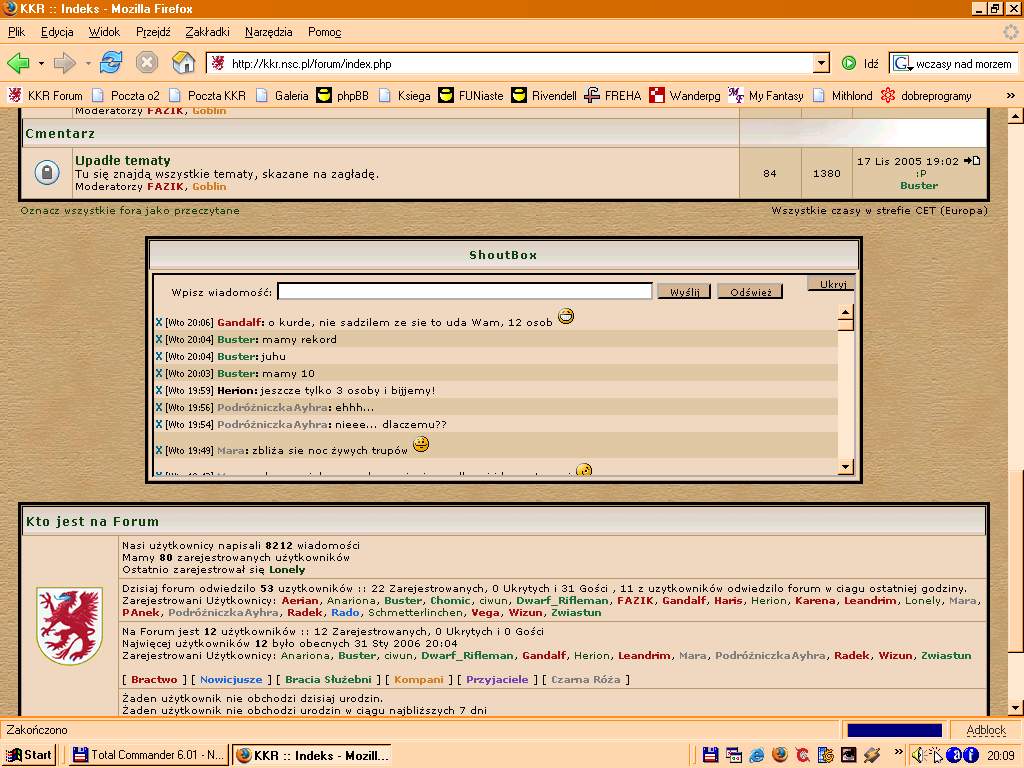Open the Kompani group link
This screenshot has height=768, width=1024.
coord(419,679)
